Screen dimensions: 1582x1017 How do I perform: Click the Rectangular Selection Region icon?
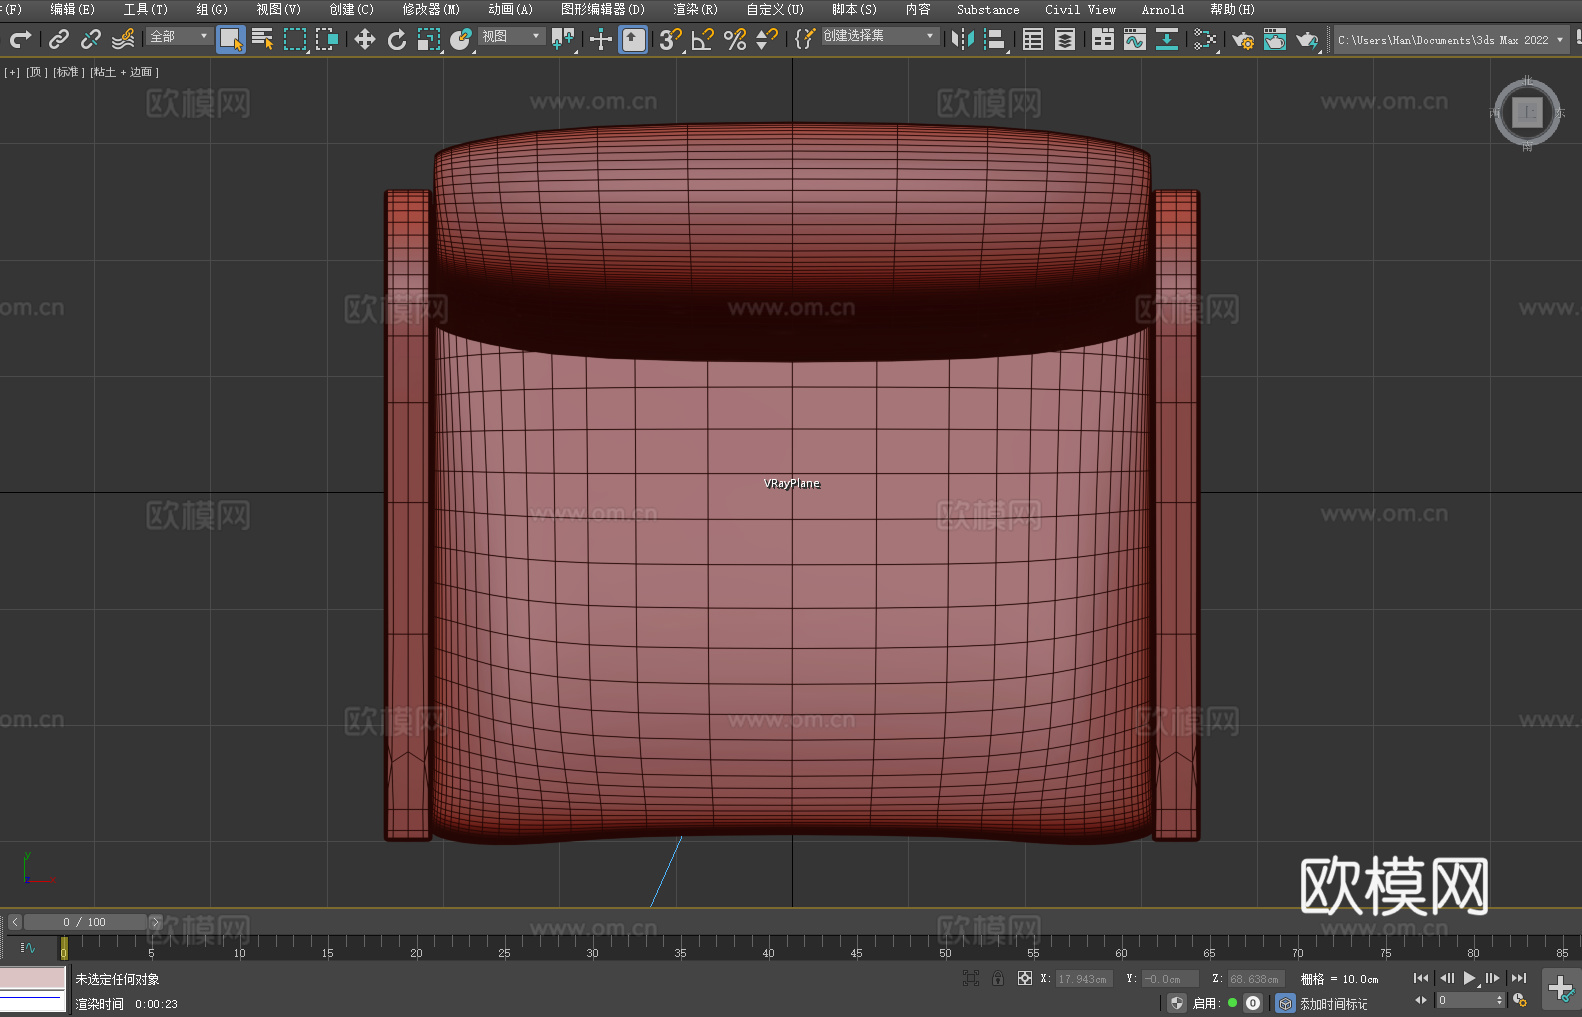[x=295, y=39]
